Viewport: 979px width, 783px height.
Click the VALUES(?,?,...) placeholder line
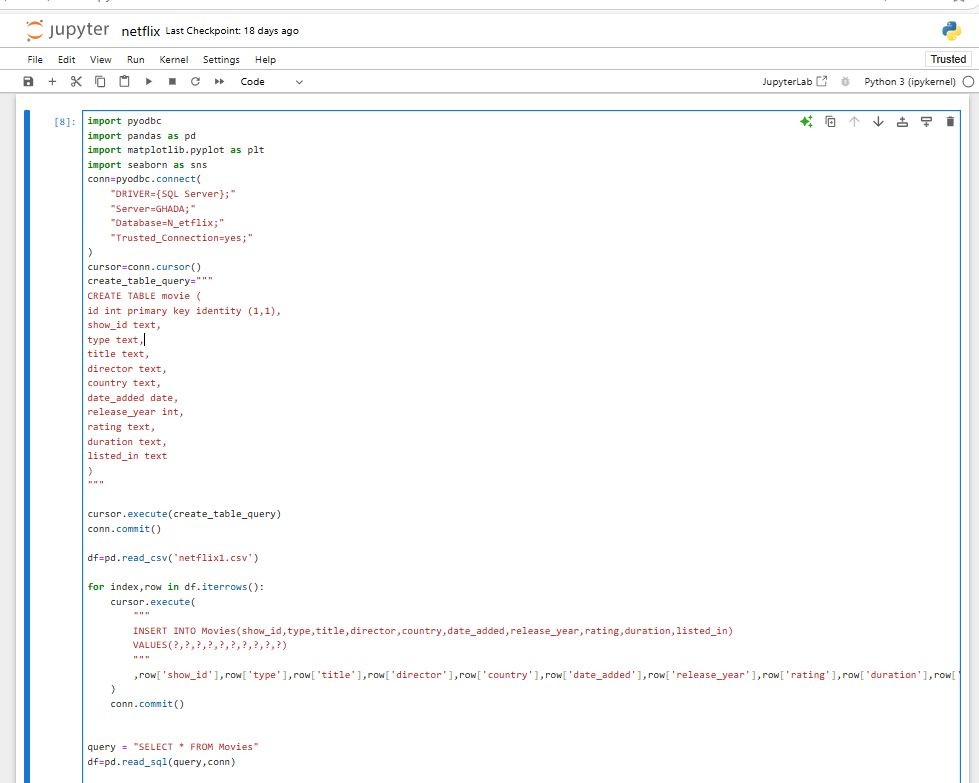pyautogui.click(x=210, y=645)
